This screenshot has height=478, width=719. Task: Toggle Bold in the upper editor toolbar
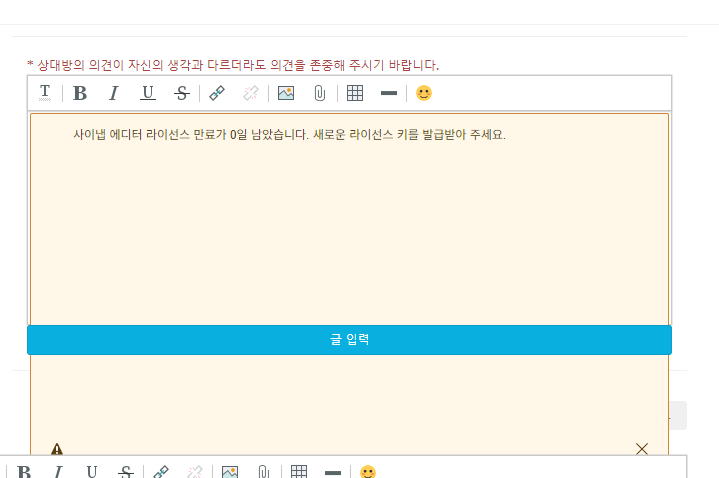(x=80, y=93)
